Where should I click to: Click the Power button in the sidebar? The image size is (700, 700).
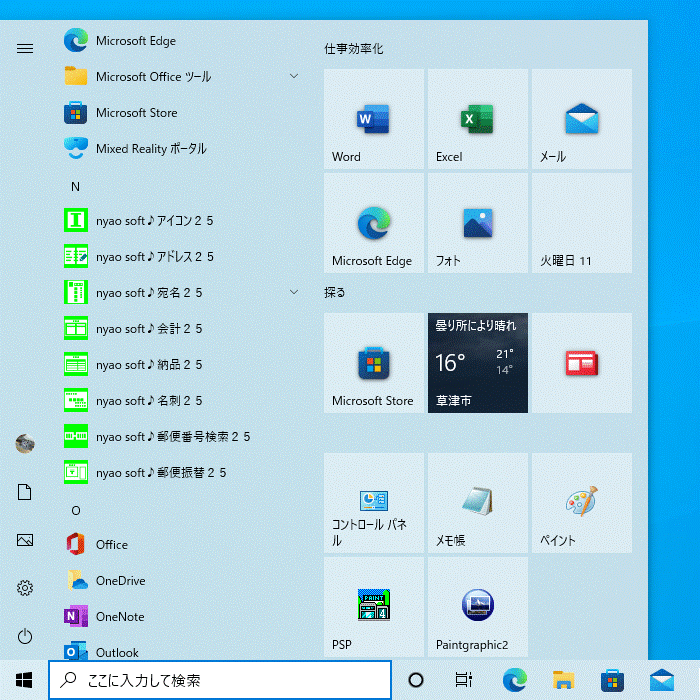25,636
